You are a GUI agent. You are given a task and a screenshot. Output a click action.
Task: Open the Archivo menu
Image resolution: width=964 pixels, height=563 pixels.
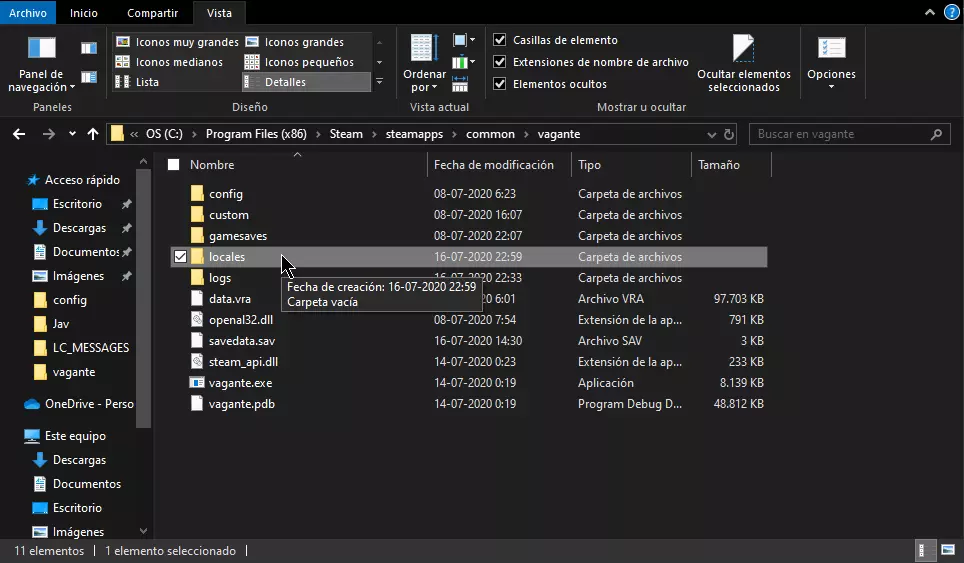(28, 12)
